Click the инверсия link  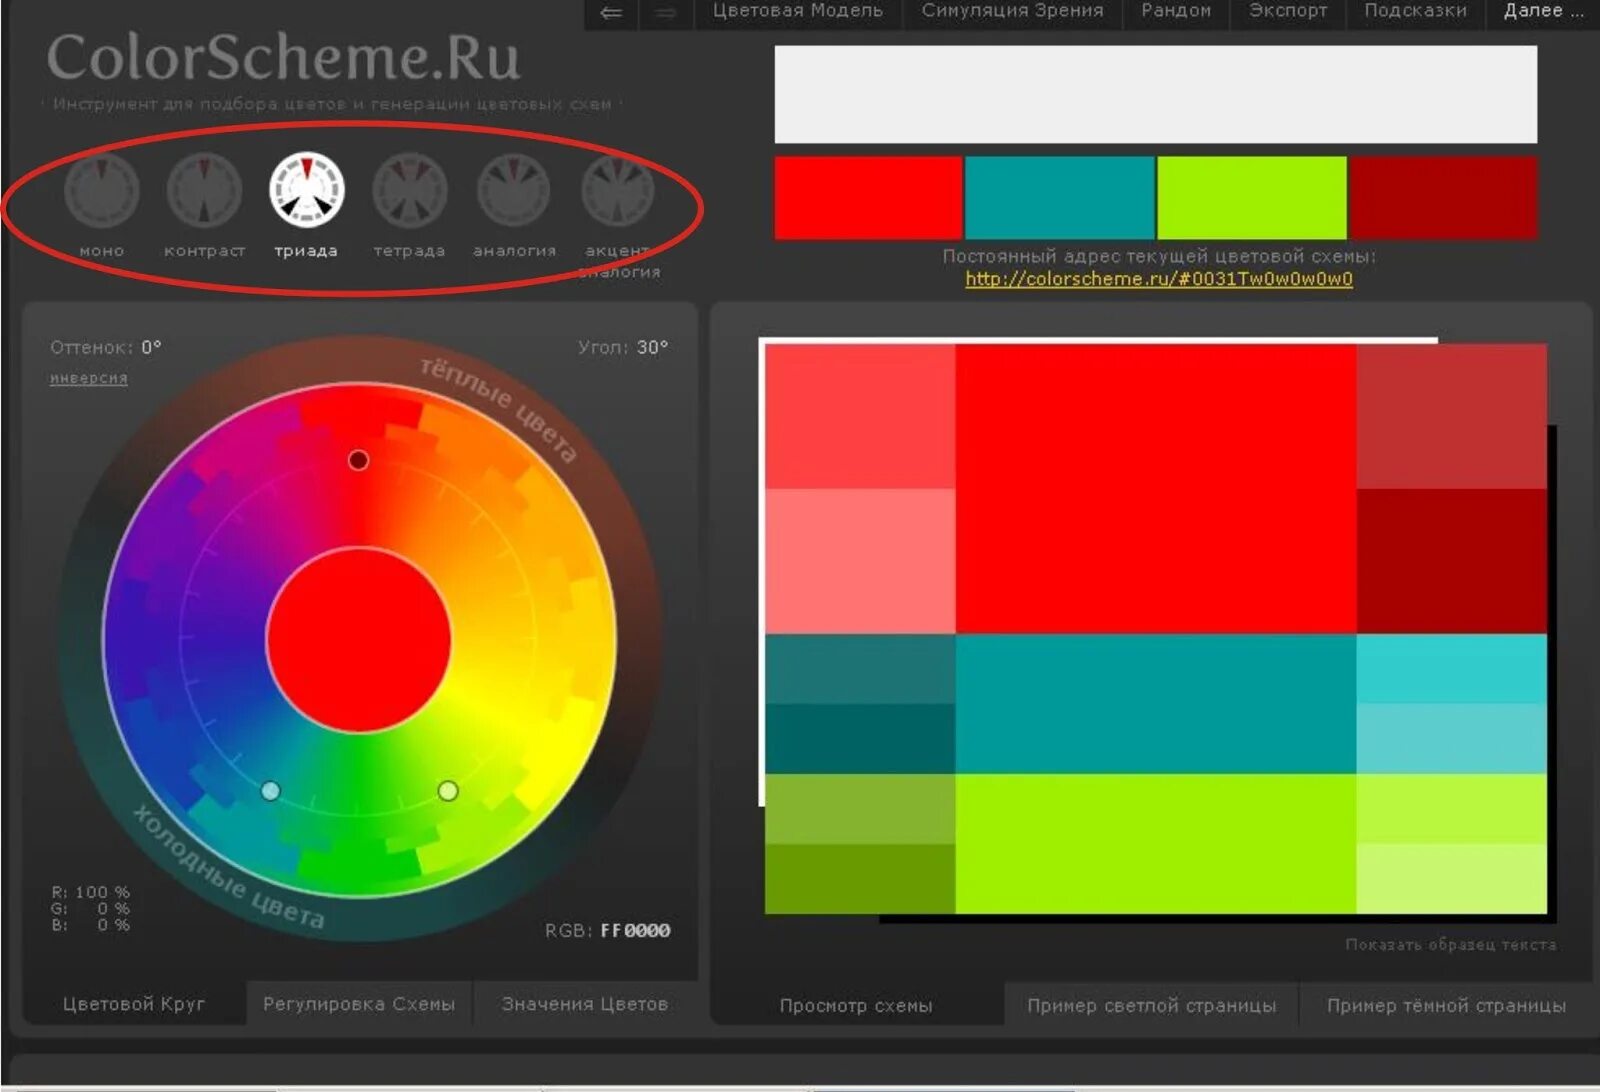tap(89, 378)
